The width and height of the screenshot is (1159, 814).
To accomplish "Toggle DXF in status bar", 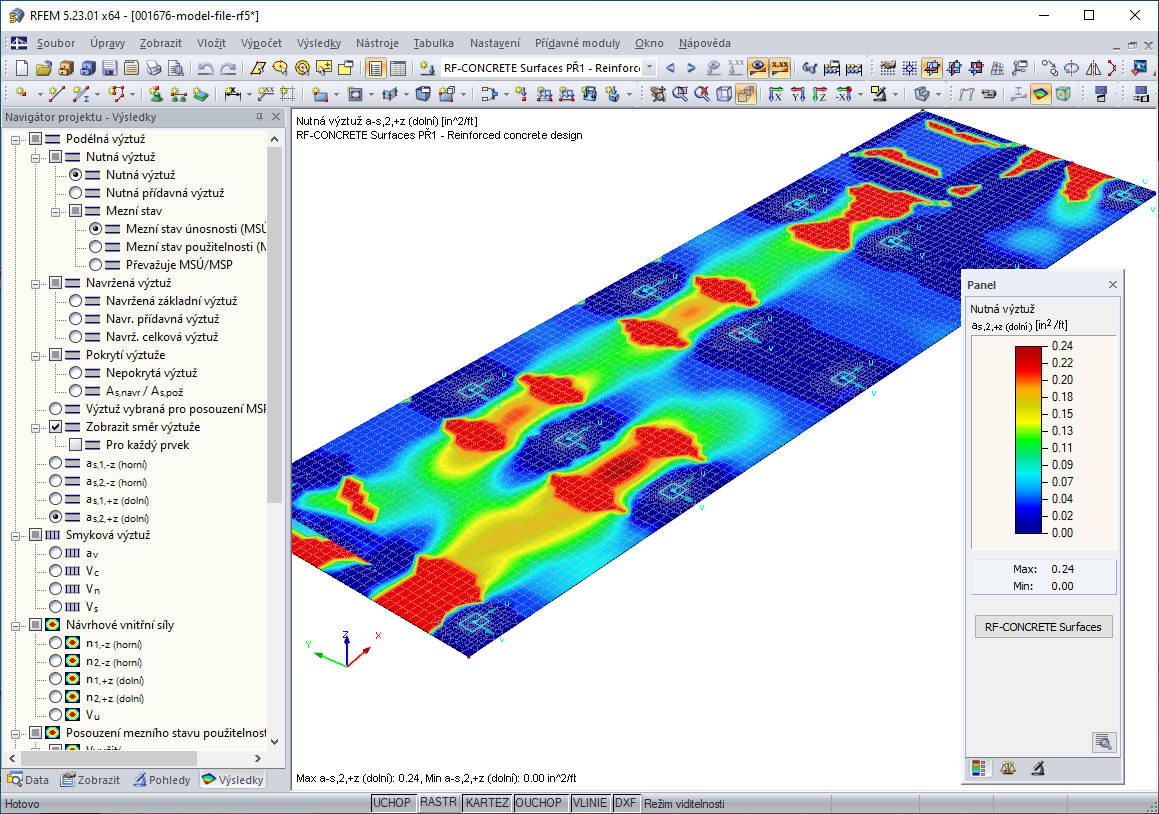I will [625, 803].
